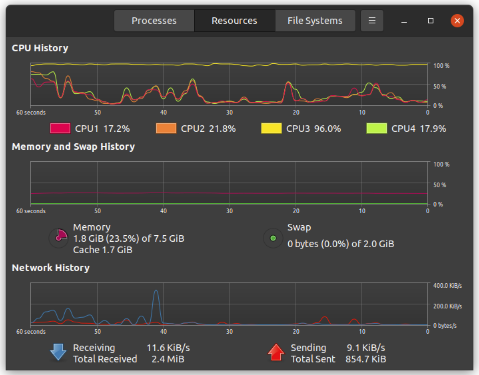Click the CPU History graph area
Viewport: 479px width, 375px height.
click(x=229, y=84)
